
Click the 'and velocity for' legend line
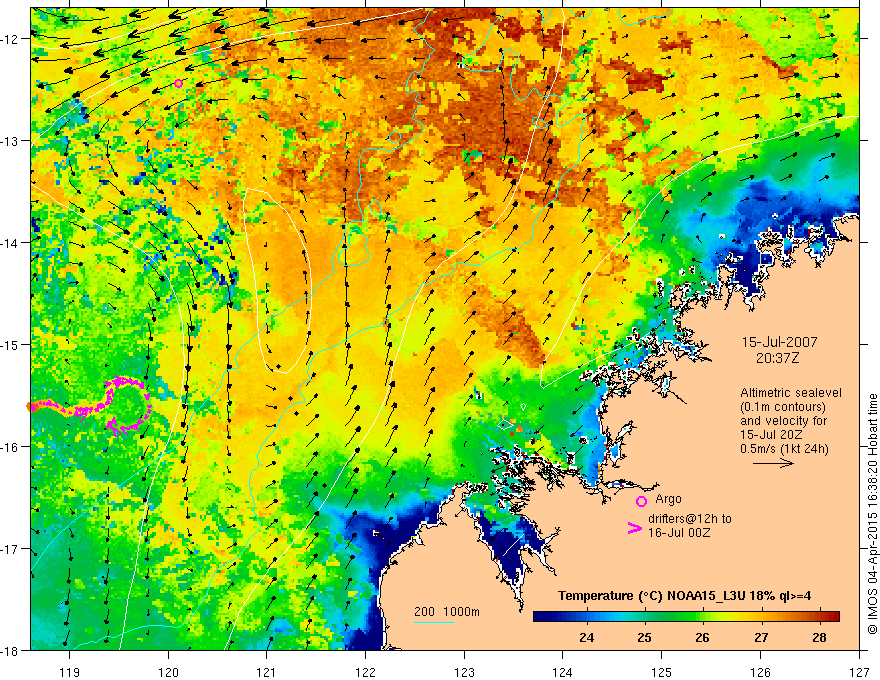click(783, 421)
